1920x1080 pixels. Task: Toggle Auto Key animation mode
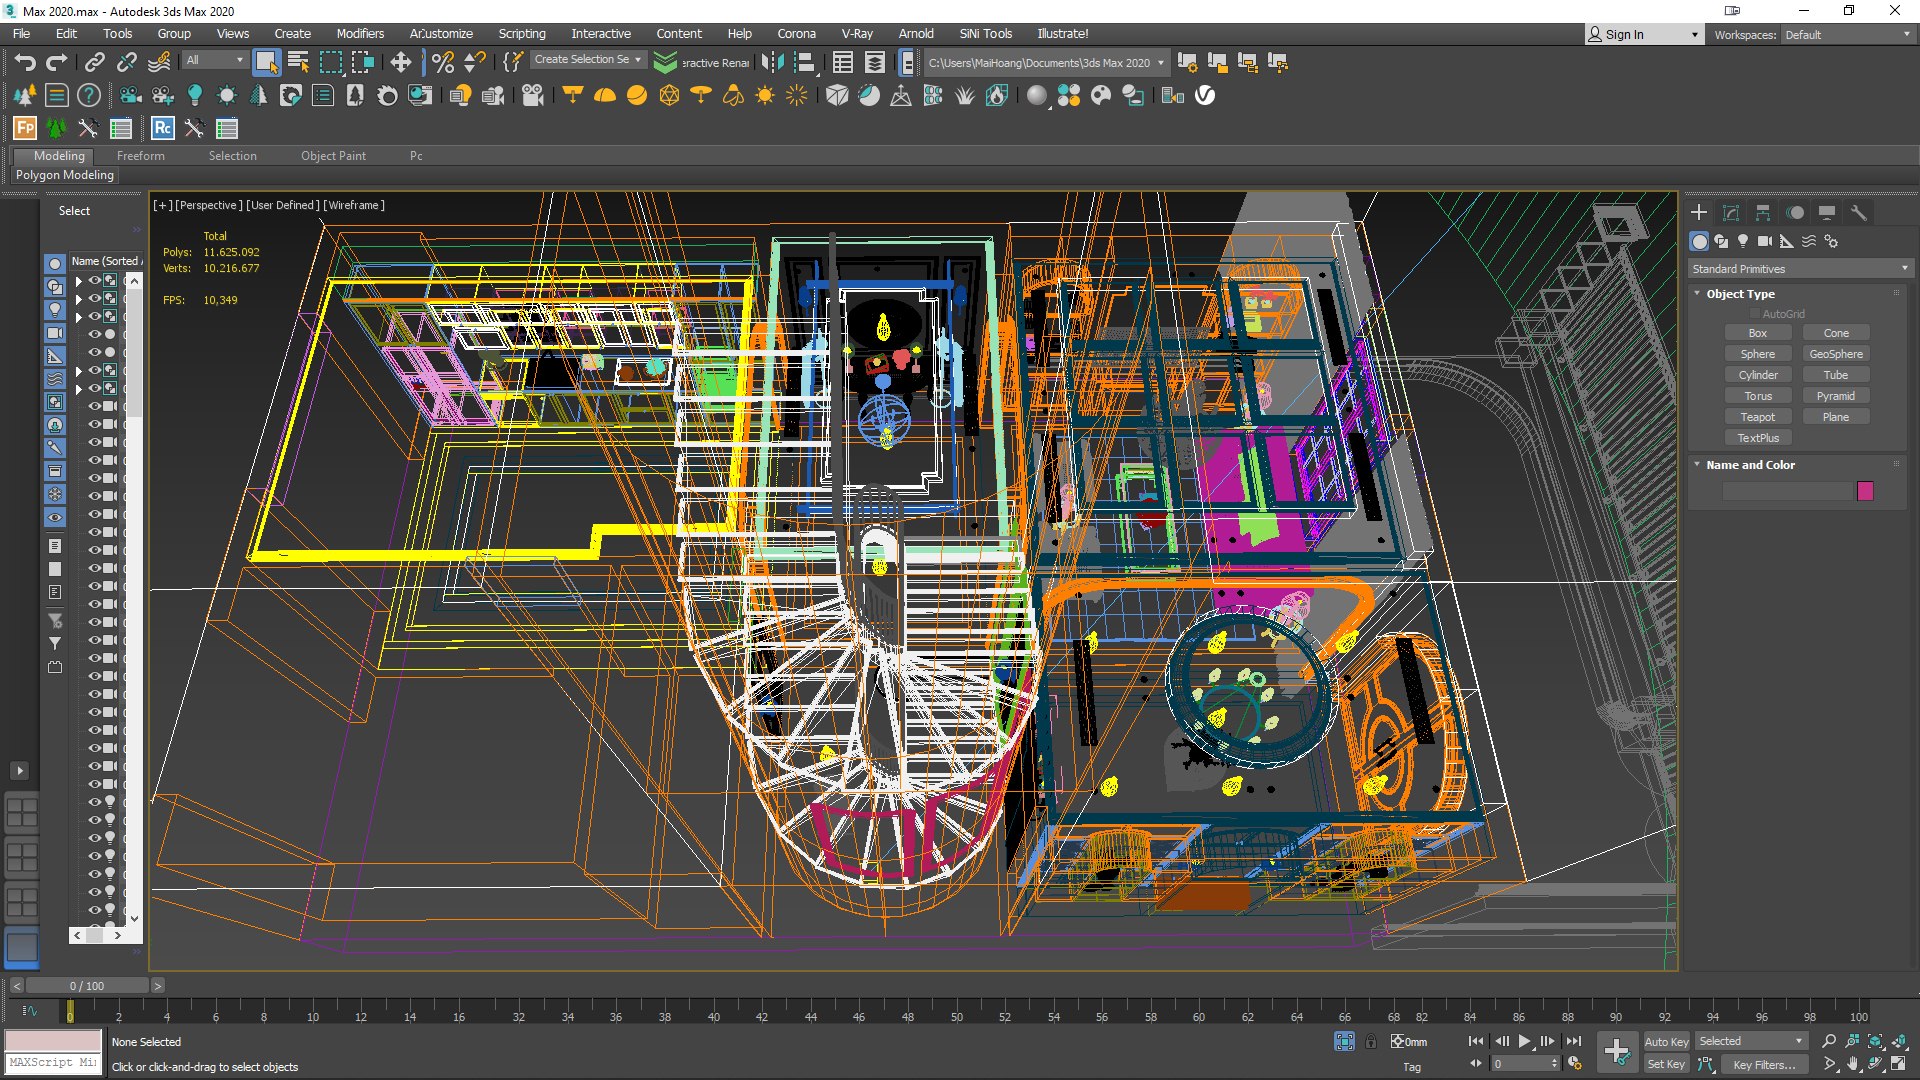tap(1666, 1041)
